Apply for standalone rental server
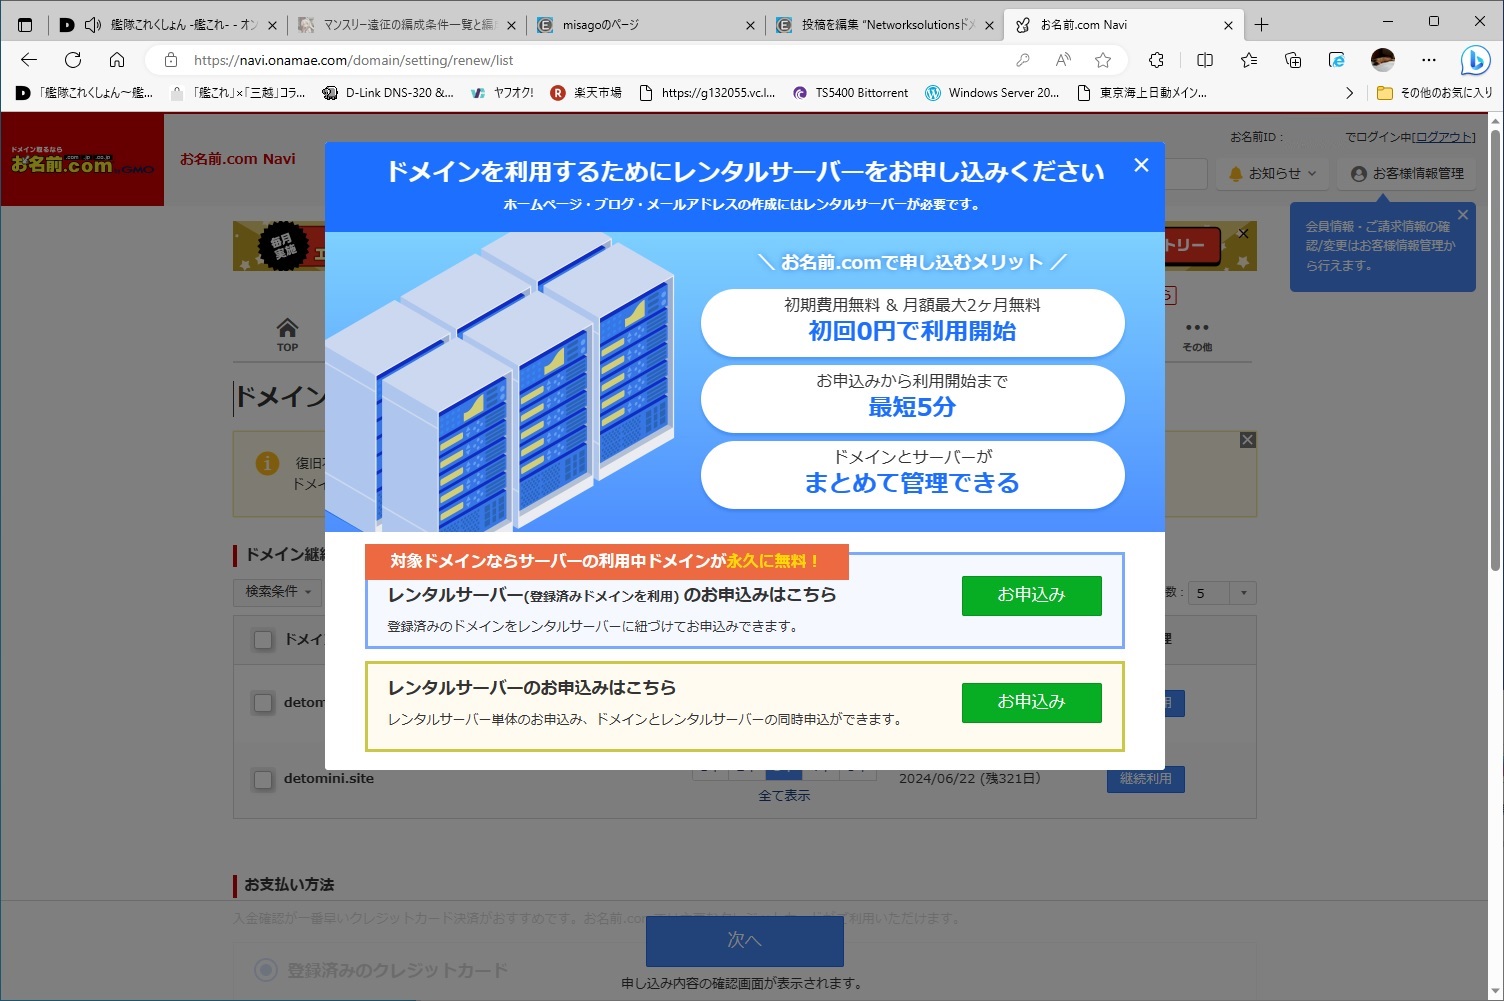The width and height of the screenshot is (1504, 1001). click(x=1031, y=702)
